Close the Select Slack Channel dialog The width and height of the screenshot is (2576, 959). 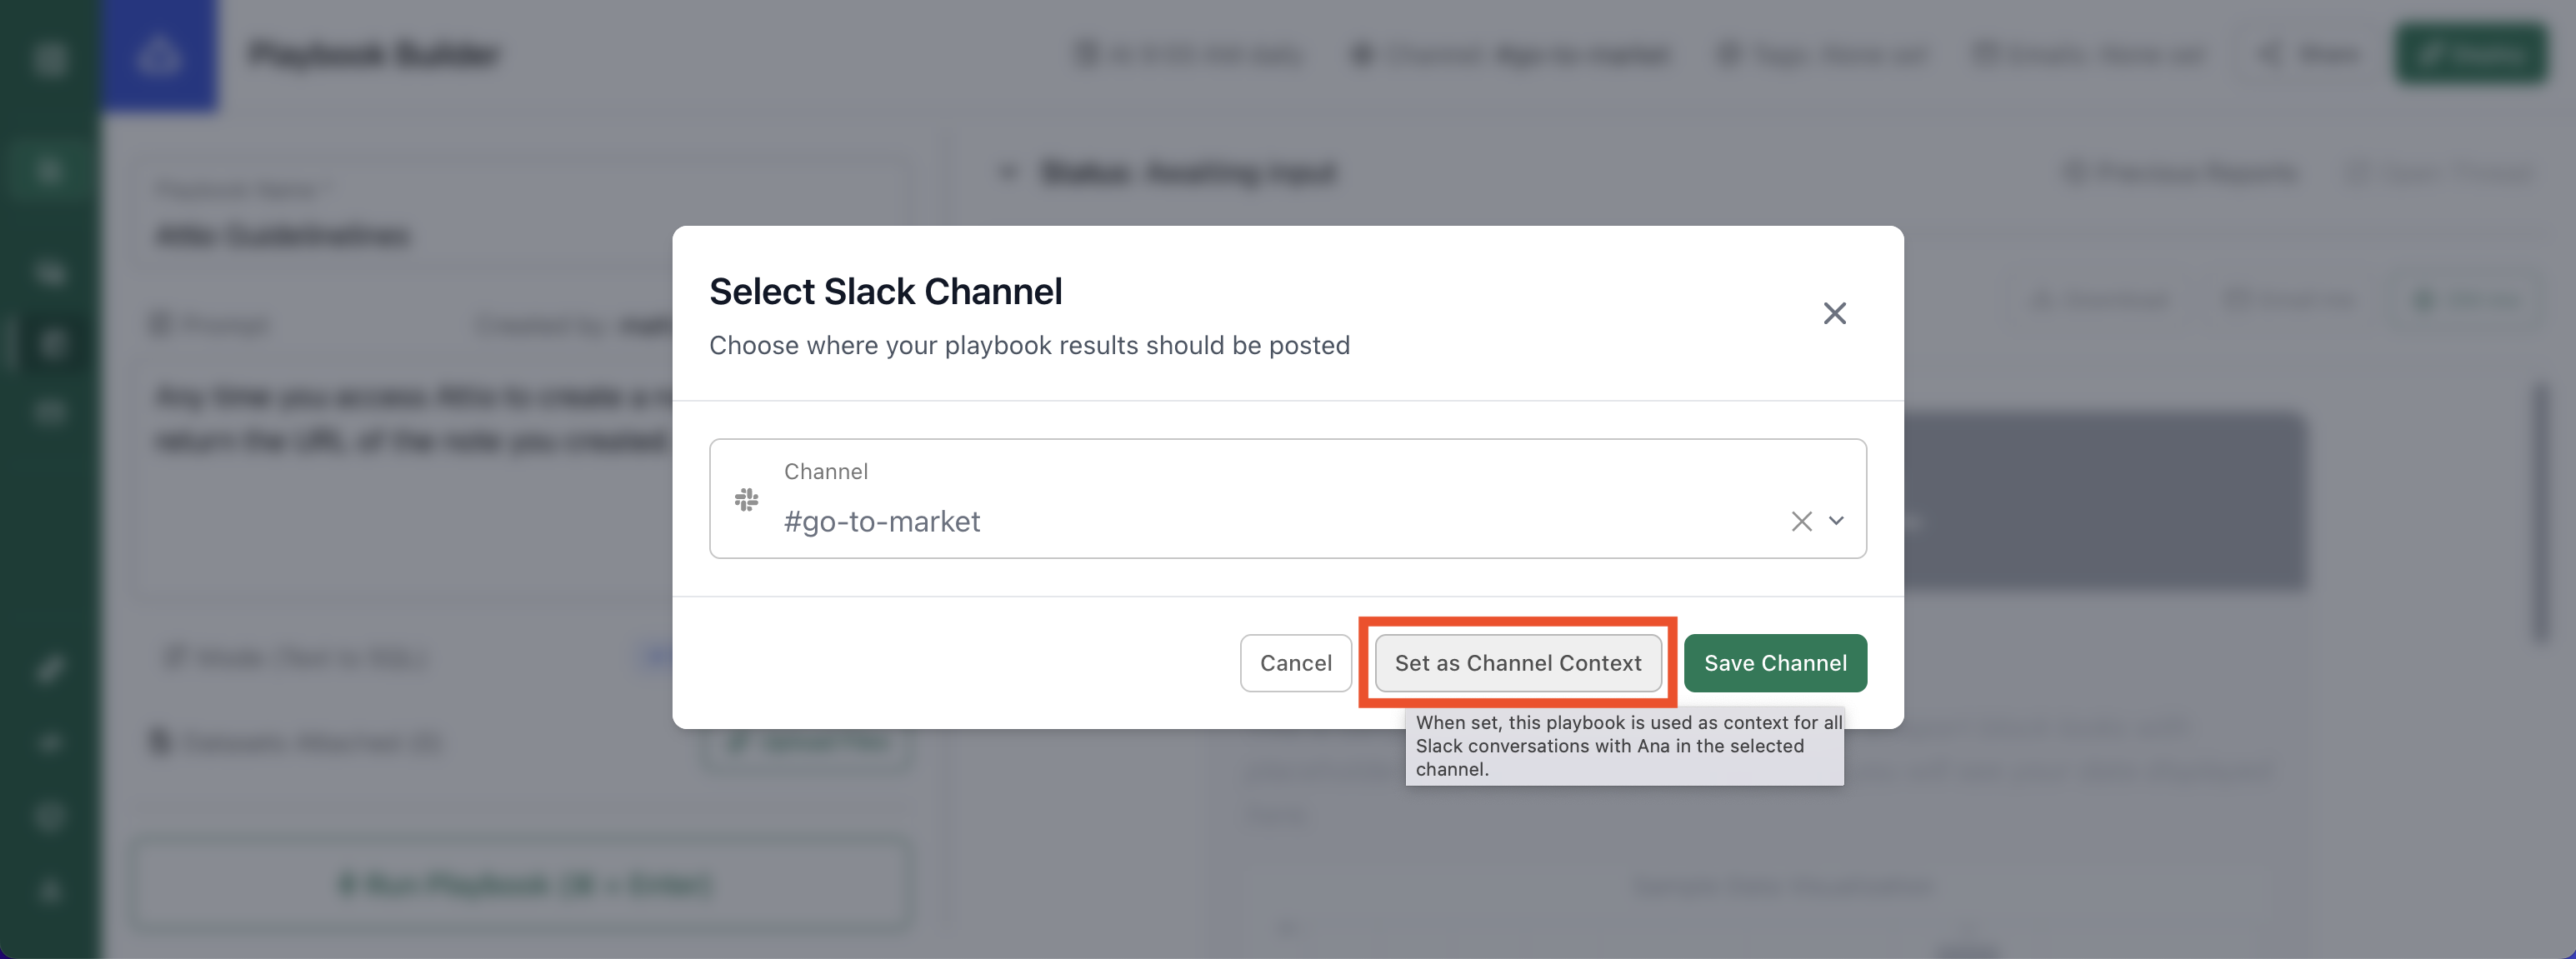click(1835, 313)
